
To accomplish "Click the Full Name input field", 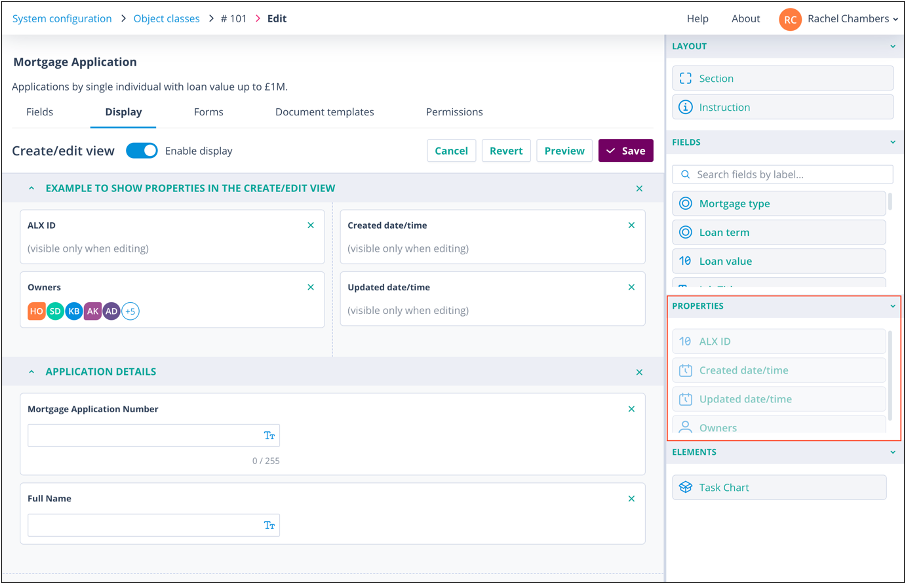I will tap(154, 525).
